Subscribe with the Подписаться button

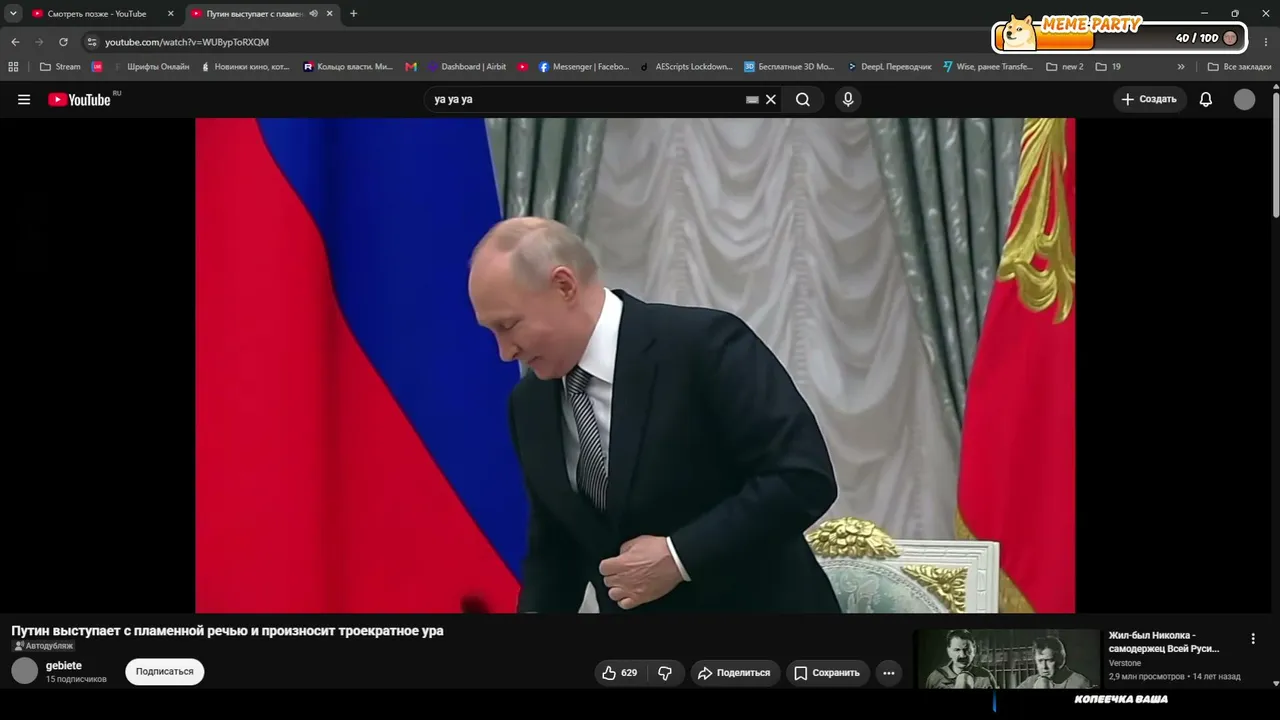[165, 672]
